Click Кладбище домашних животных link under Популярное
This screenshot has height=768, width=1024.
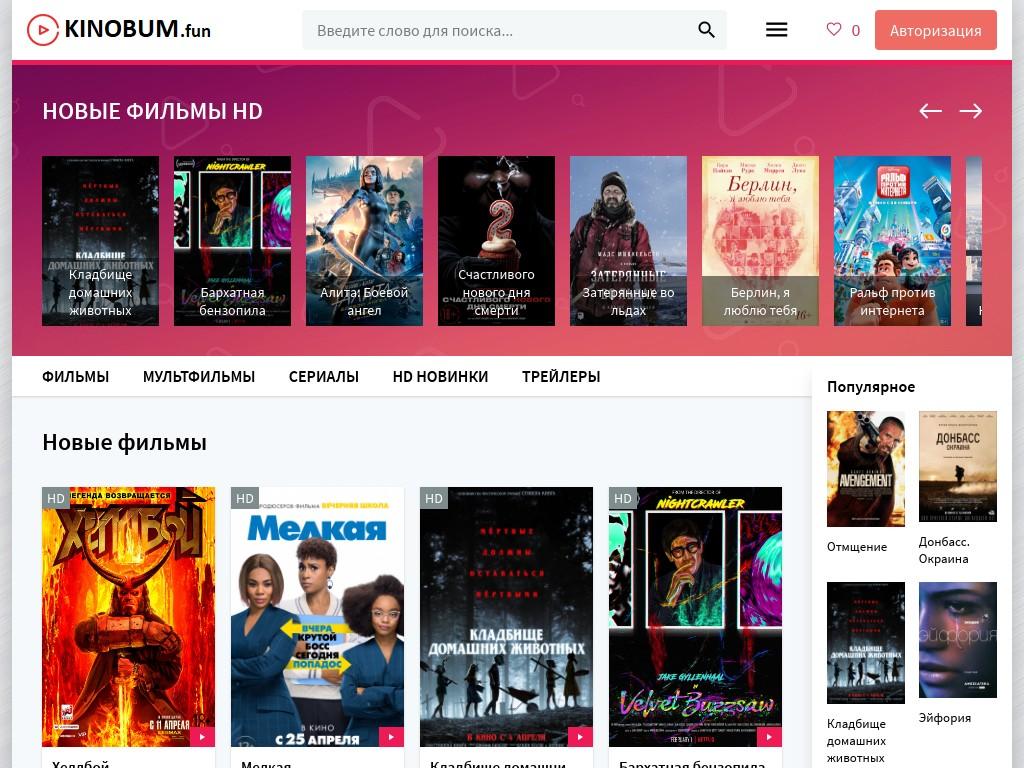click(856, 741)
